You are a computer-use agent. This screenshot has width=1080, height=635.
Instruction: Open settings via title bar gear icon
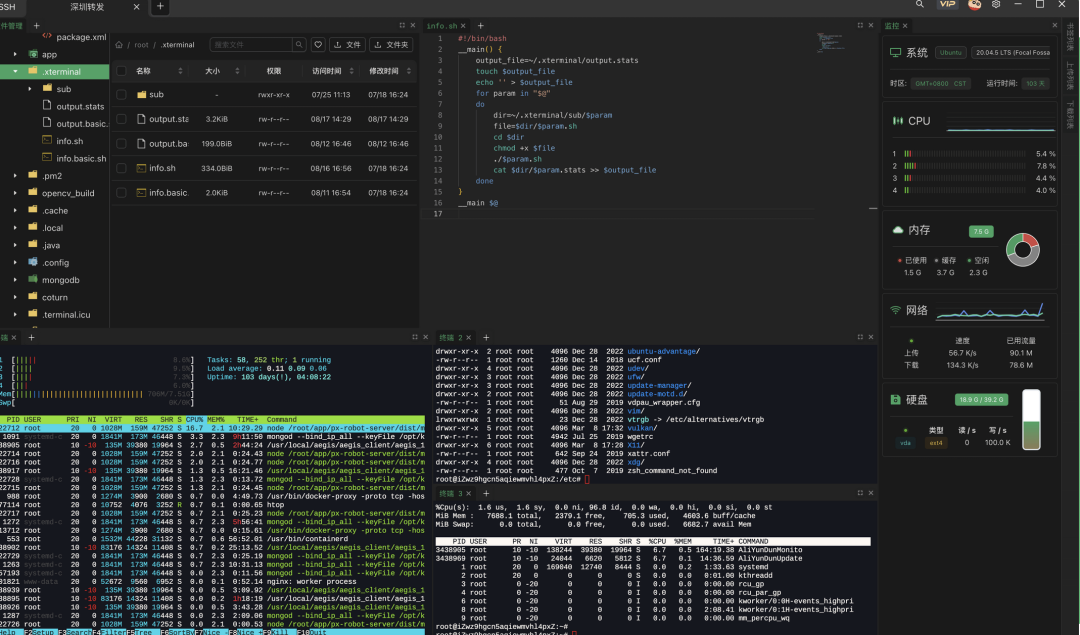[996, 4]
